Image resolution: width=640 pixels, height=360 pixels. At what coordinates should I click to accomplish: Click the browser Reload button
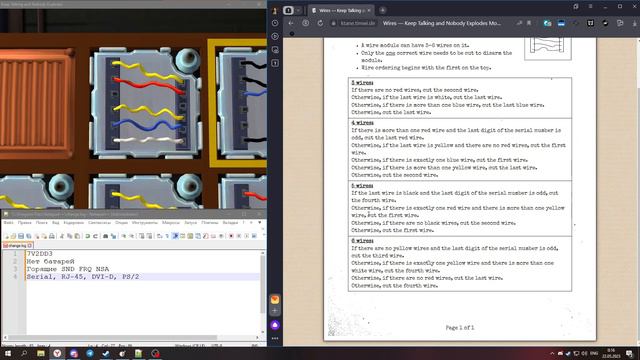tap(320, 23)
